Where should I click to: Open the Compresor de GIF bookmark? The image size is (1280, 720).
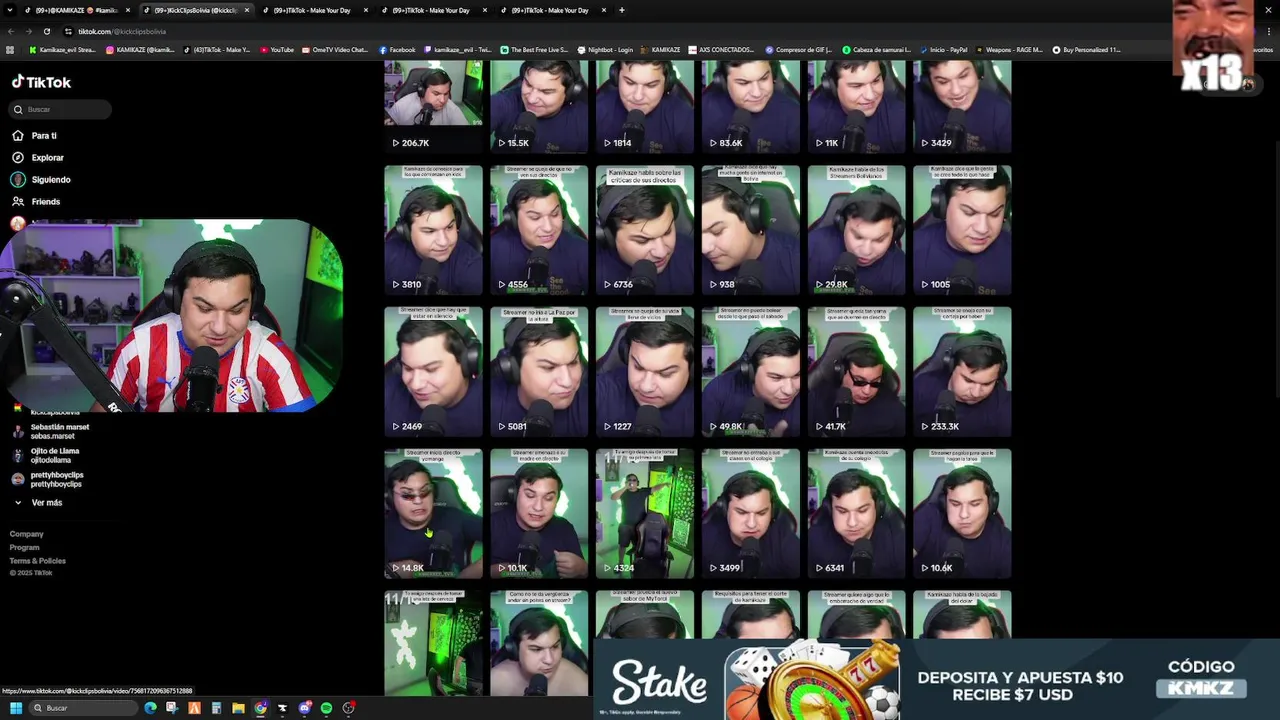tap(799, 49)
